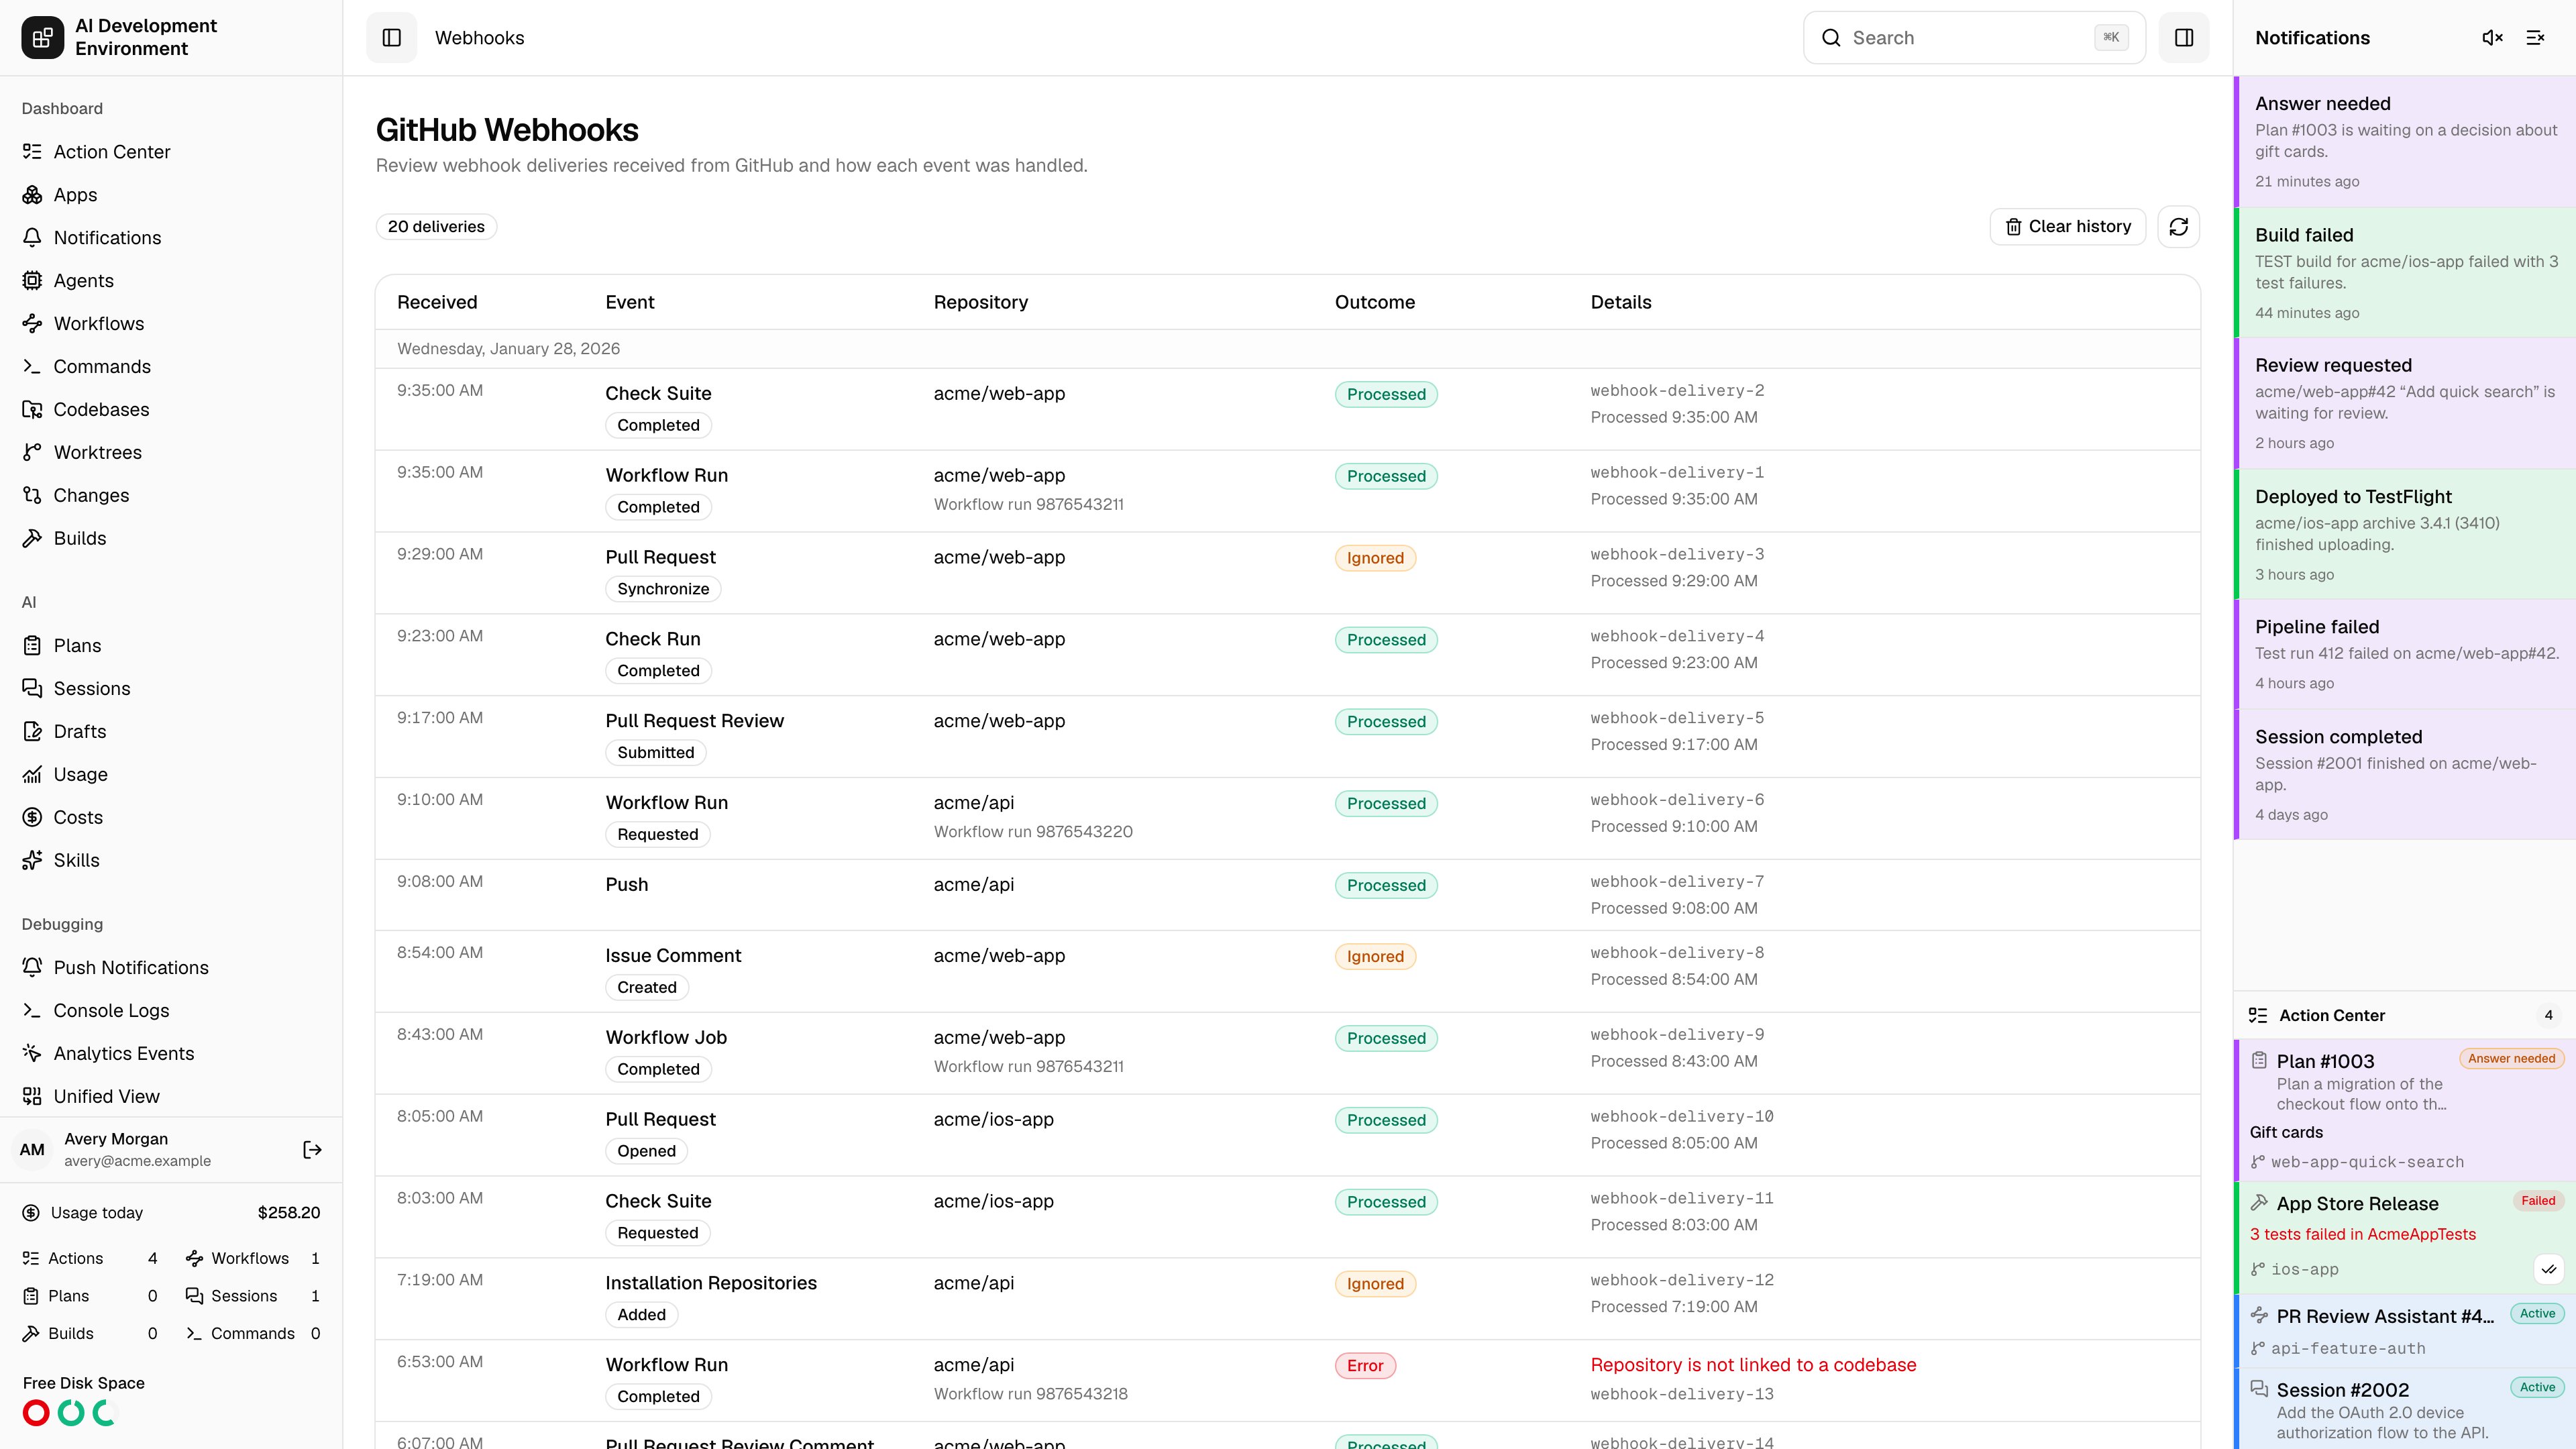Click the Clear history button

(x=2067, y=227)
